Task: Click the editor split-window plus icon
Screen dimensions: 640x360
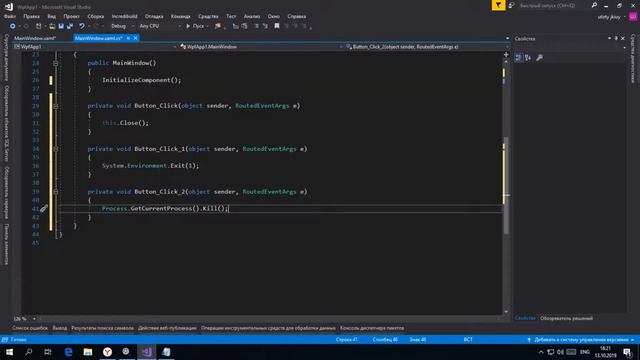Action: pyautogui.click(x=506, y=55)
